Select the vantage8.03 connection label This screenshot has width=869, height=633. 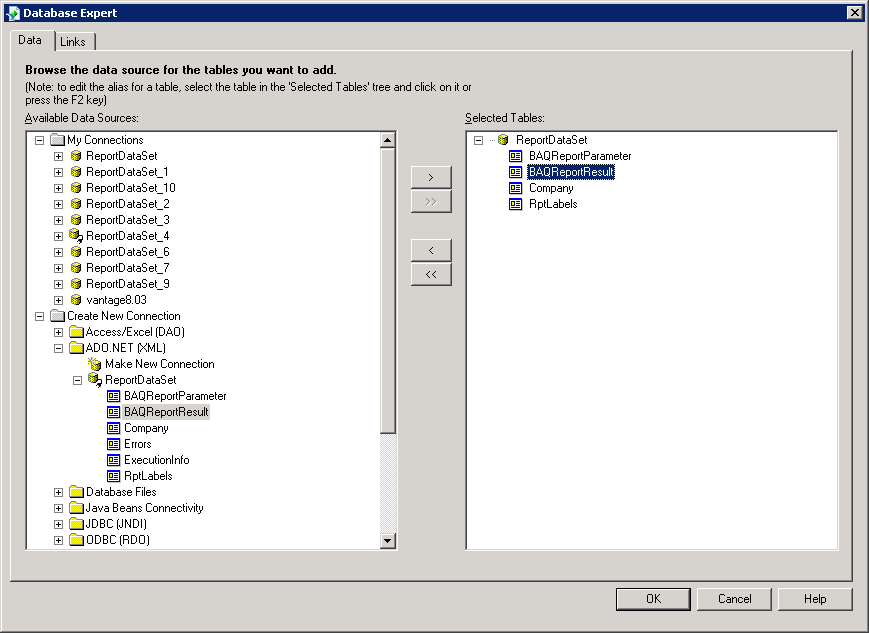coord(116,300)
